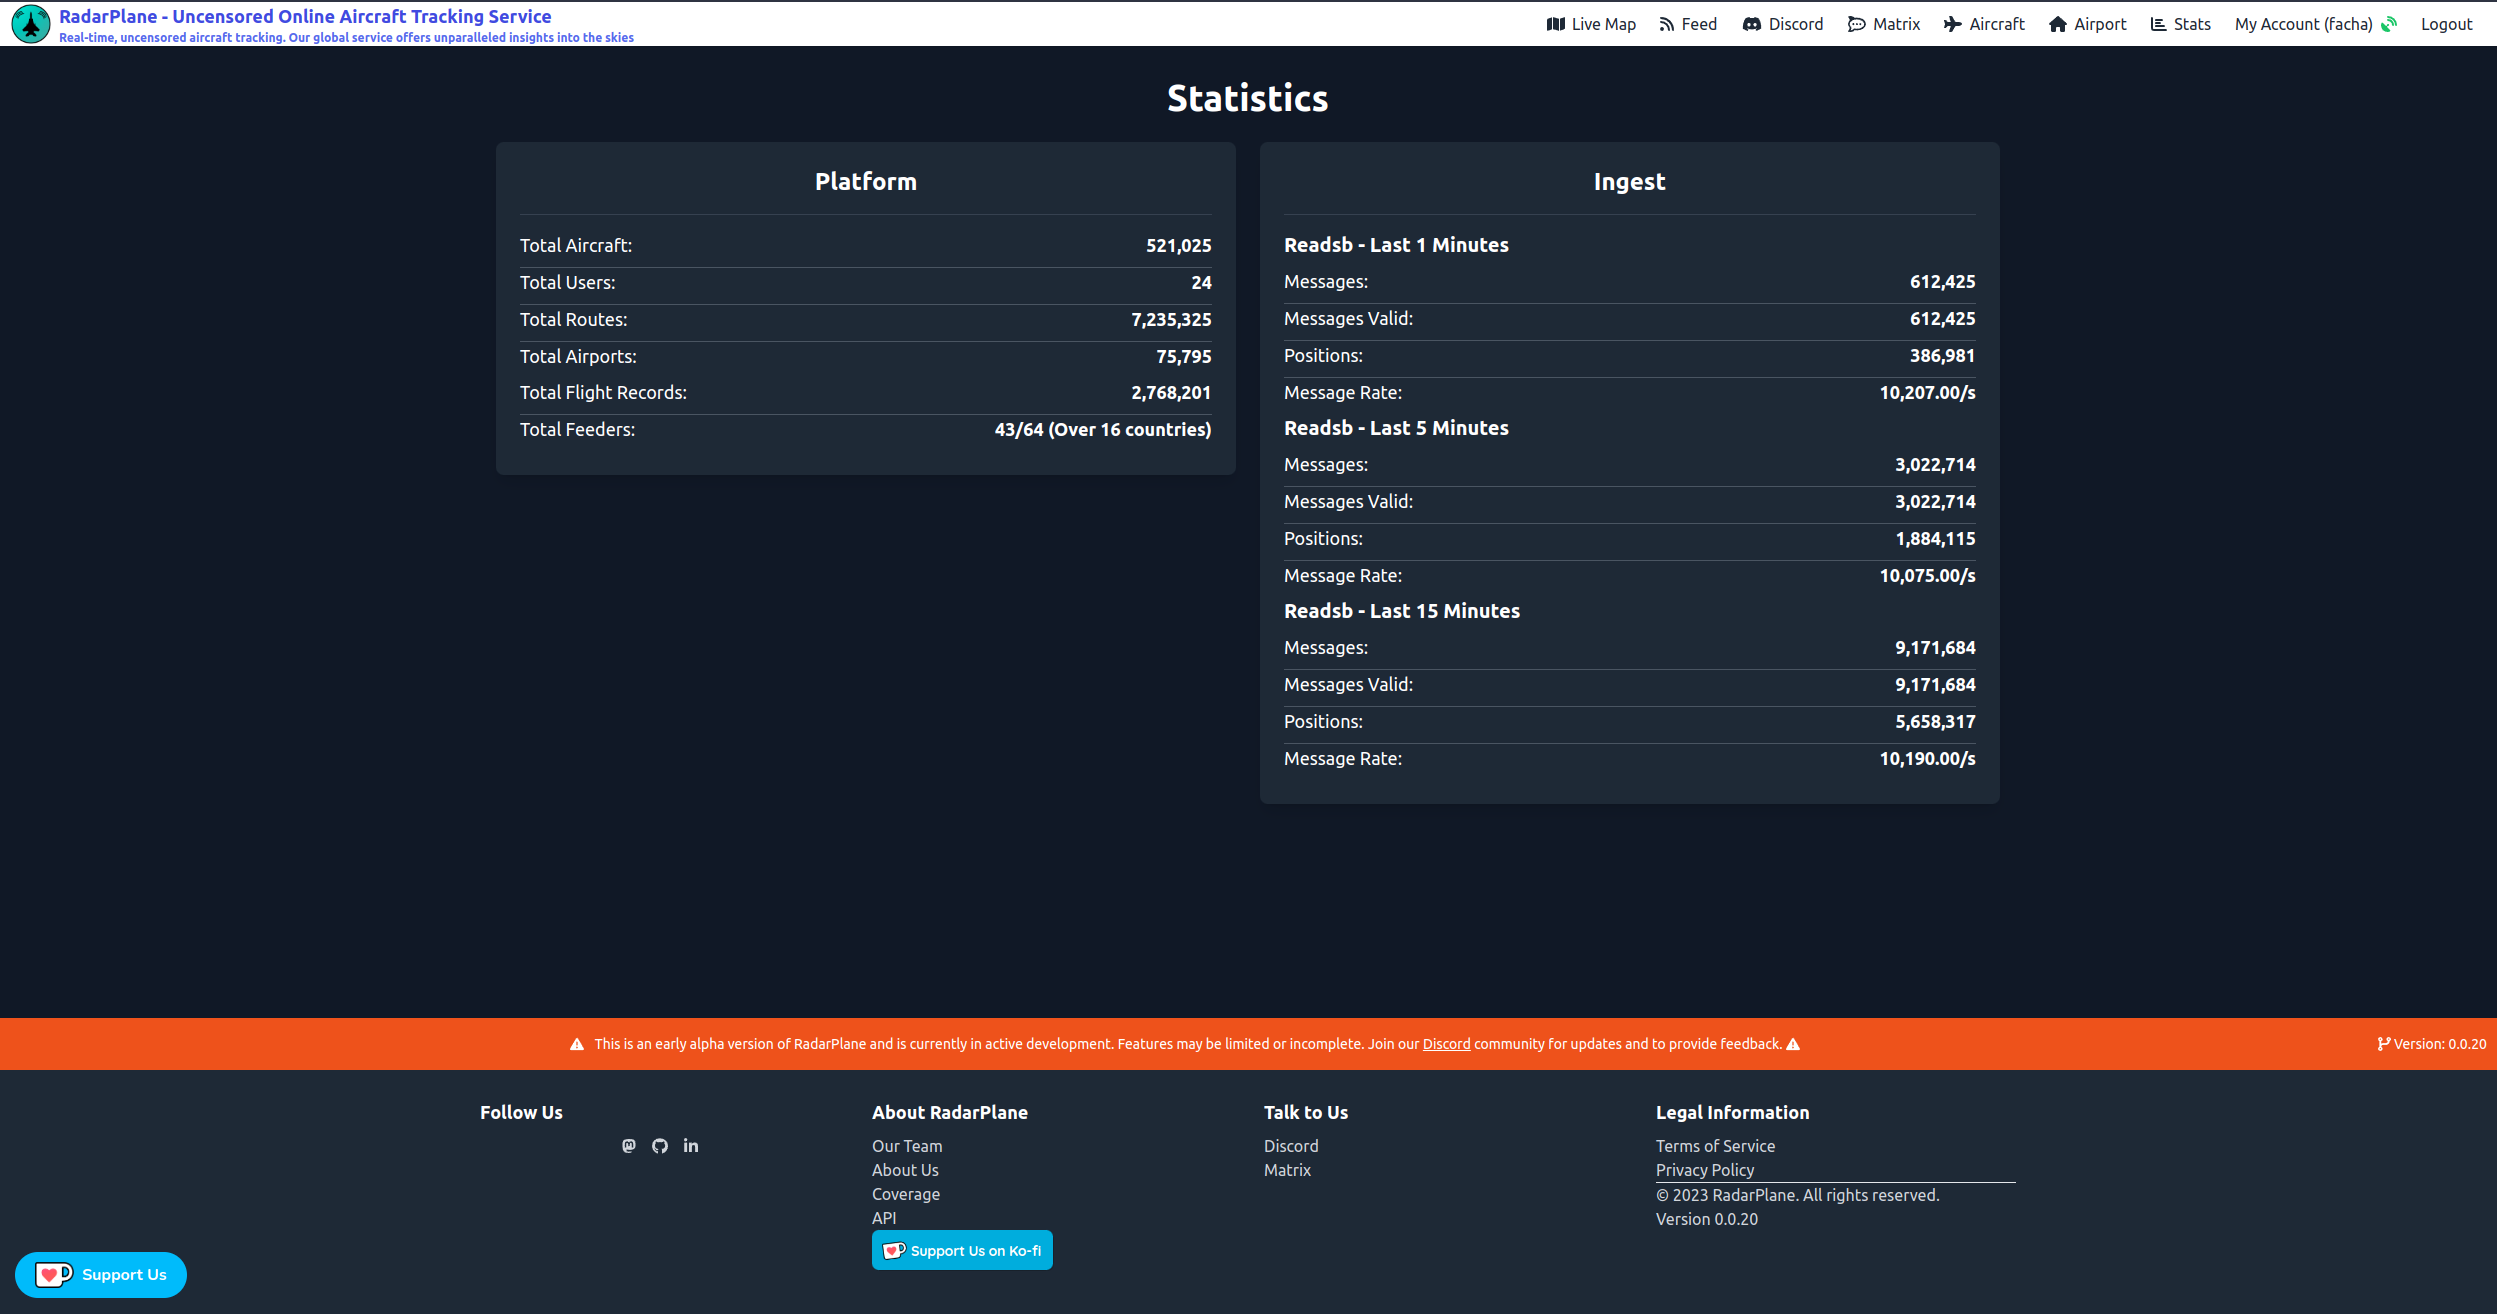Open the GitHub icon under Follow Us
The width and height of the screenshot is (2497, 1314).
[660, 1146]
